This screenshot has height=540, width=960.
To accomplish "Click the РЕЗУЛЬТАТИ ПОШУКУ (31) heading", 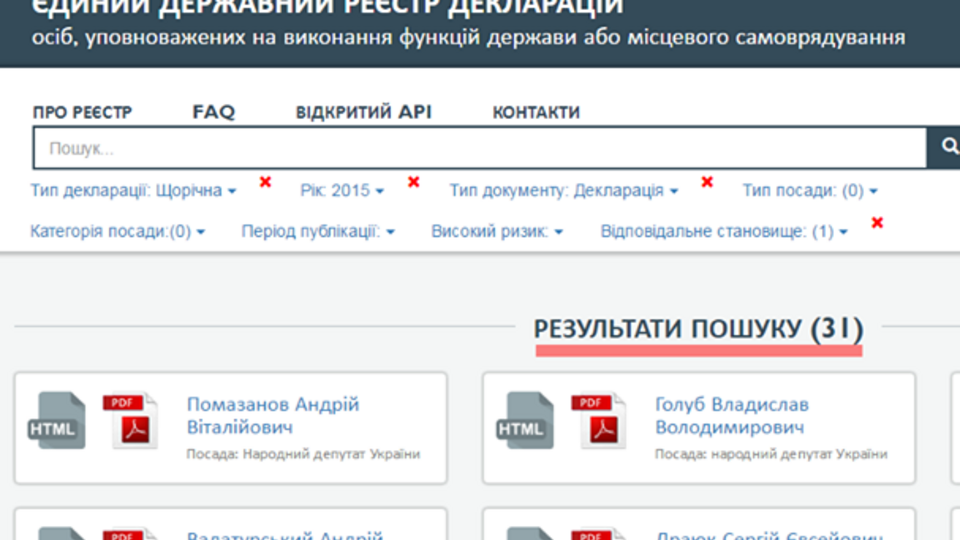I will tap(699, 329).
